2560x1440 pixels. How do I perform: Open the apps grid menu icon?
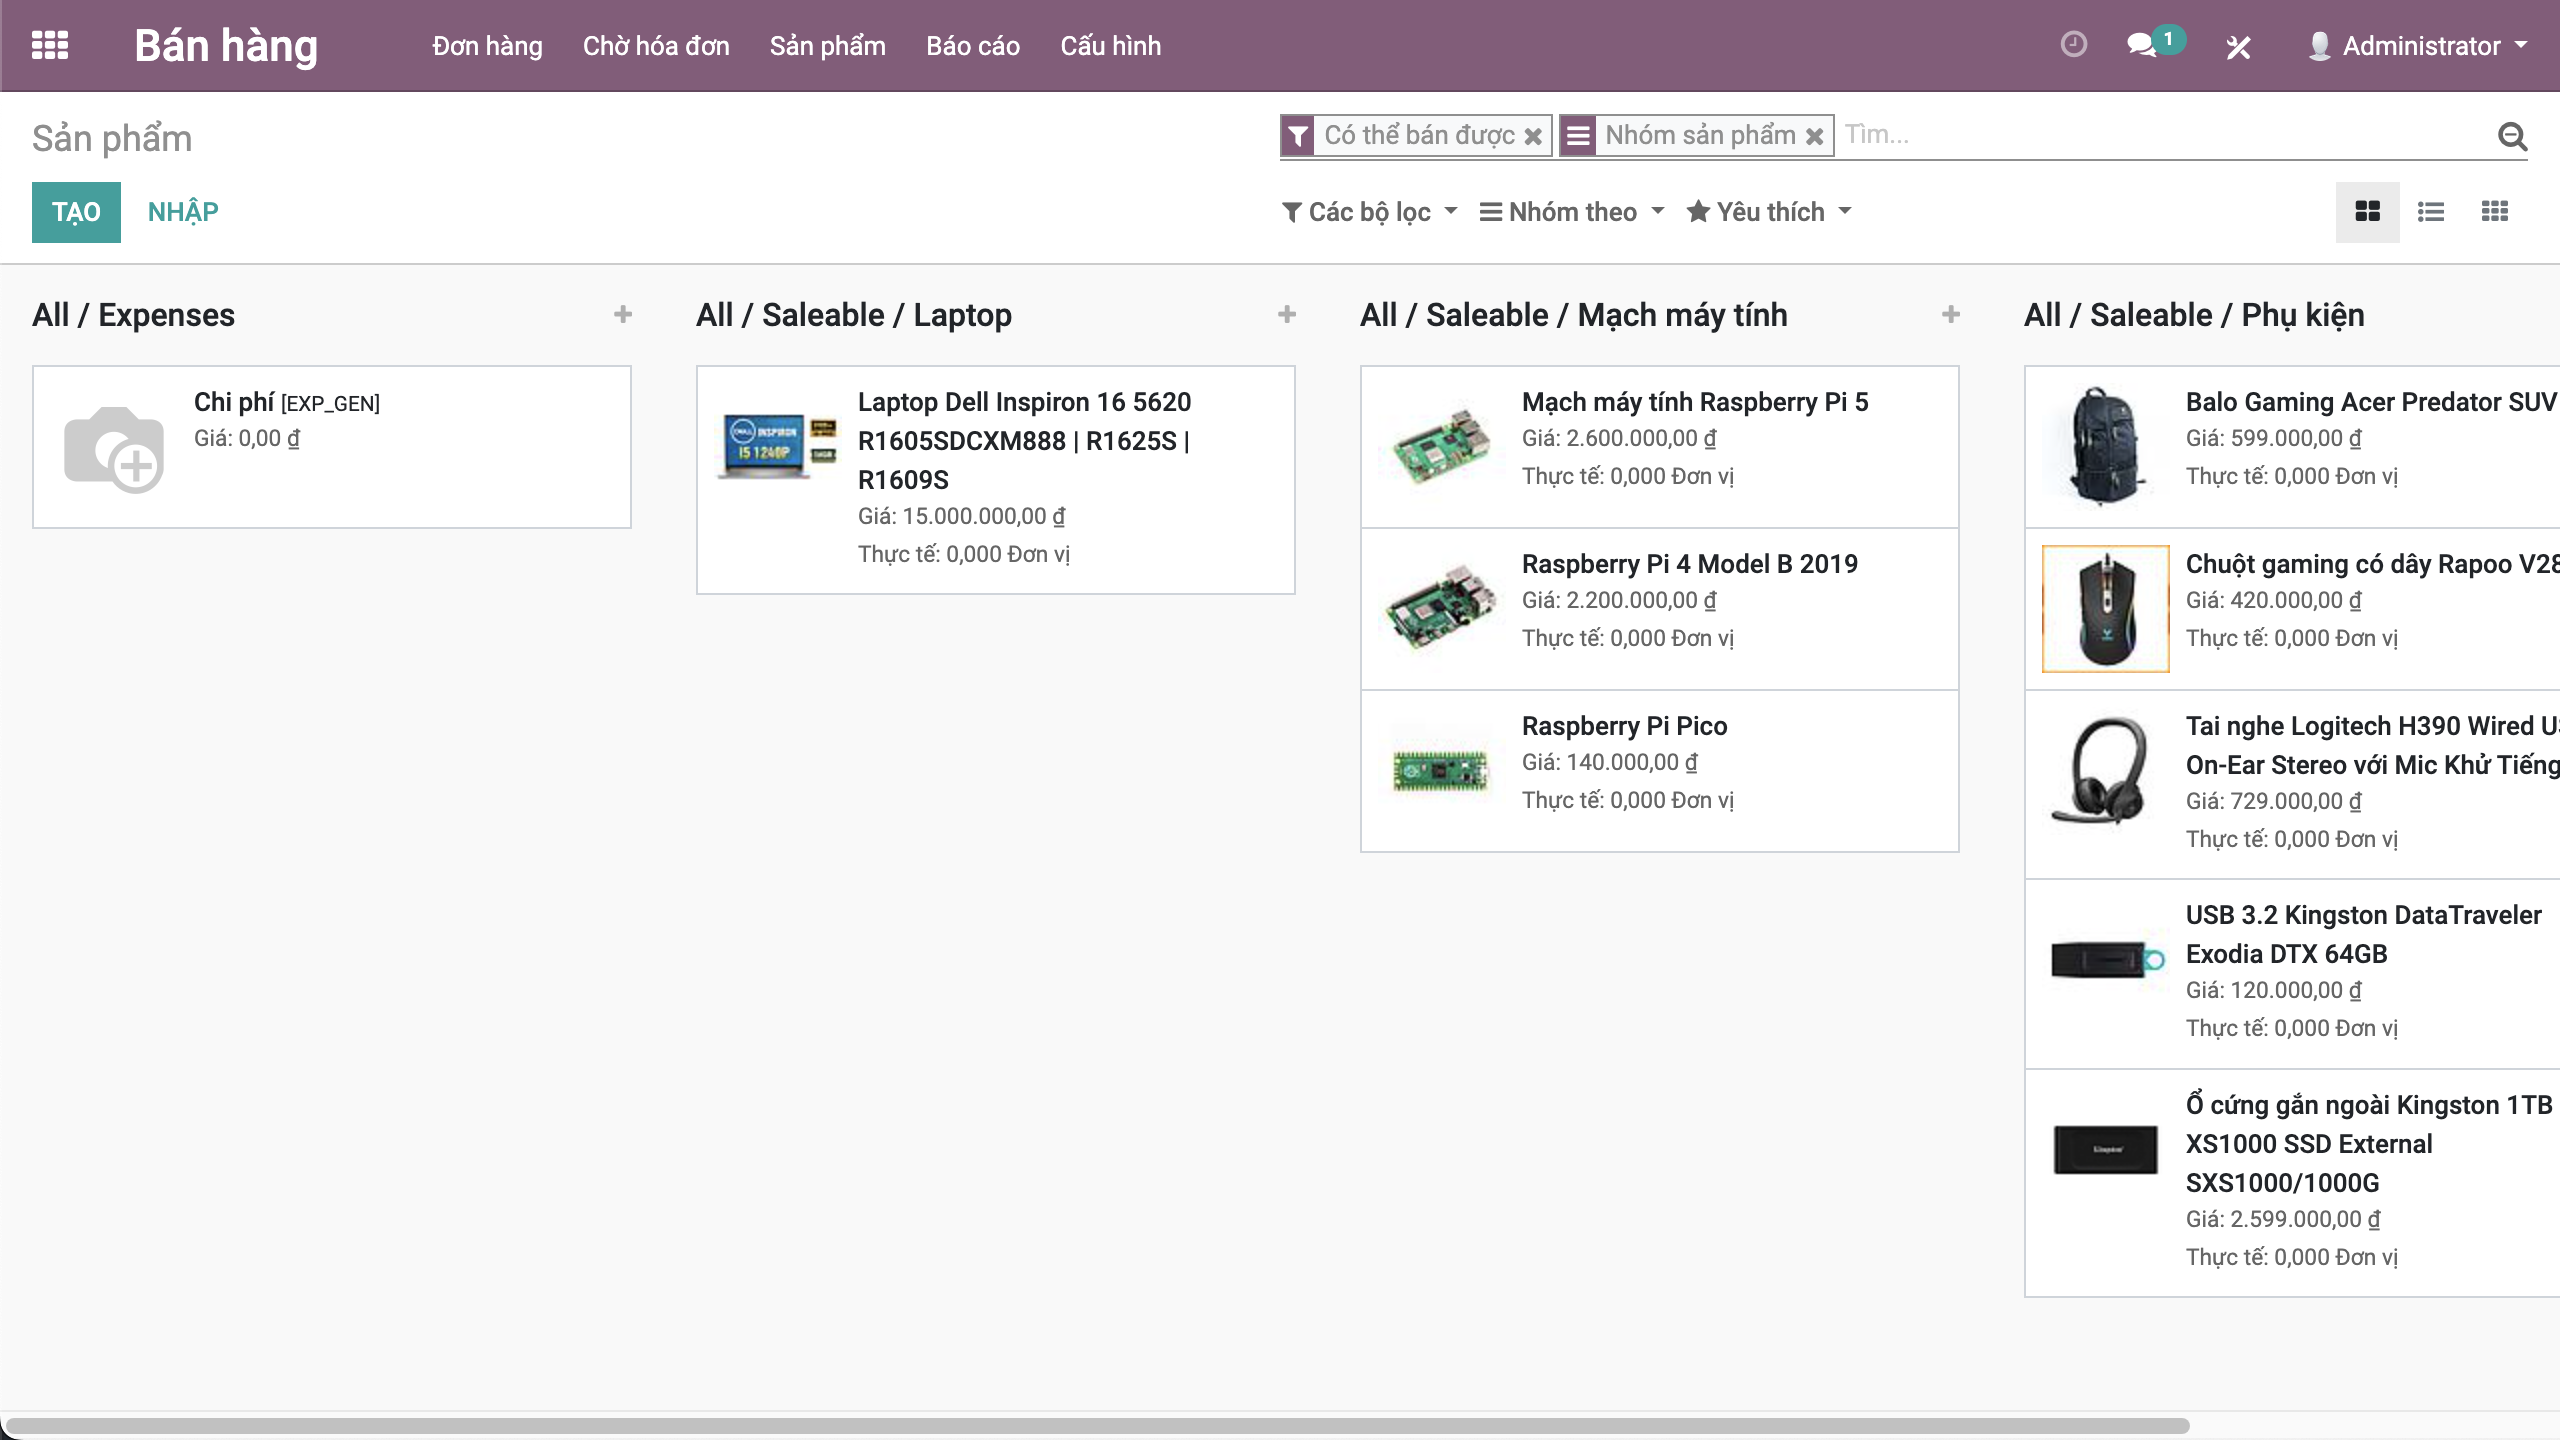[50, 45]
